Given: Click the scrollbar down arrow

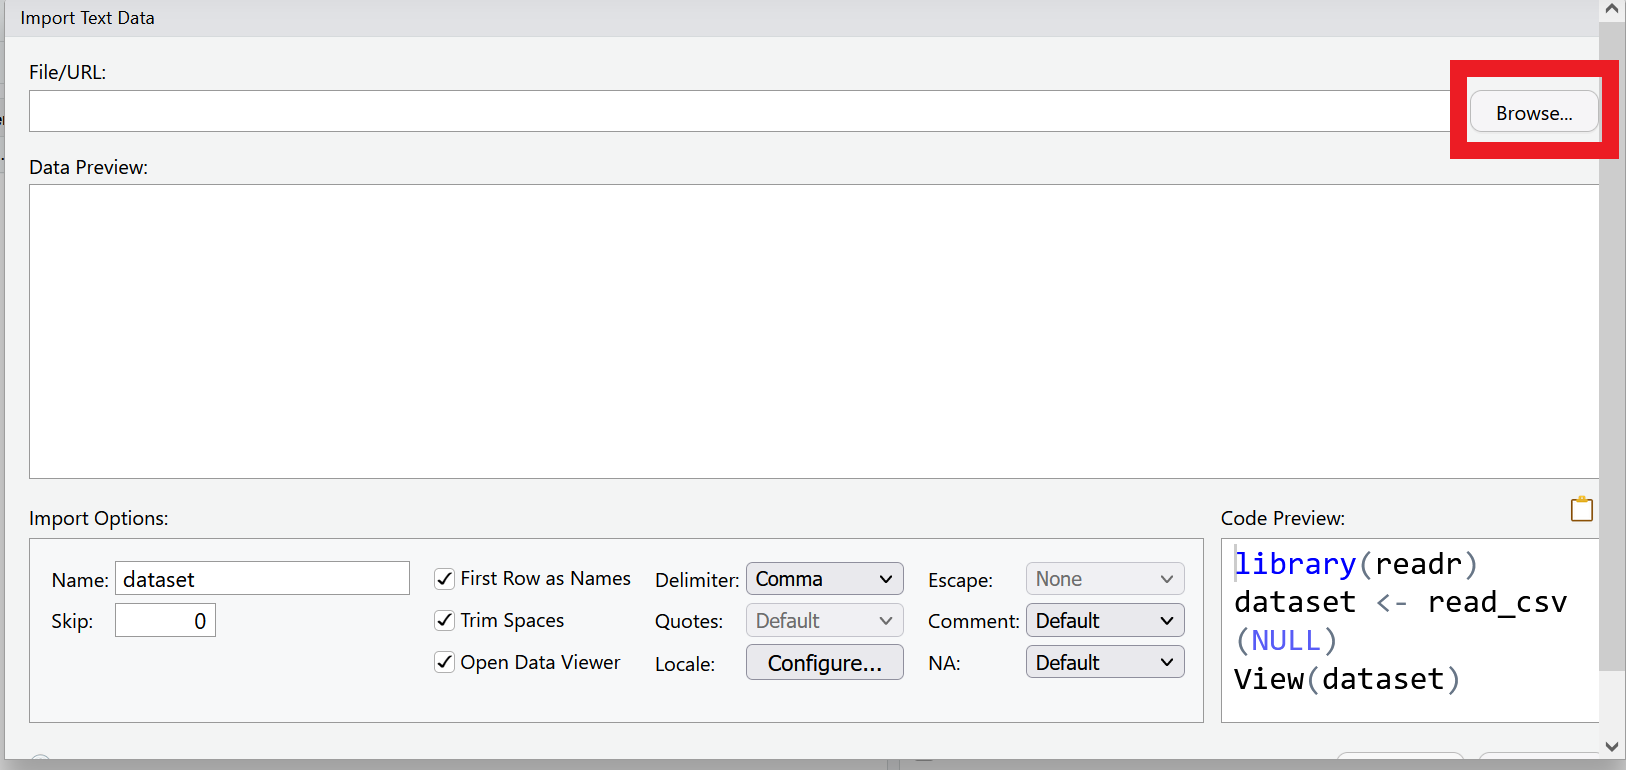Looking at the screenshot, I should point(1611,746).
